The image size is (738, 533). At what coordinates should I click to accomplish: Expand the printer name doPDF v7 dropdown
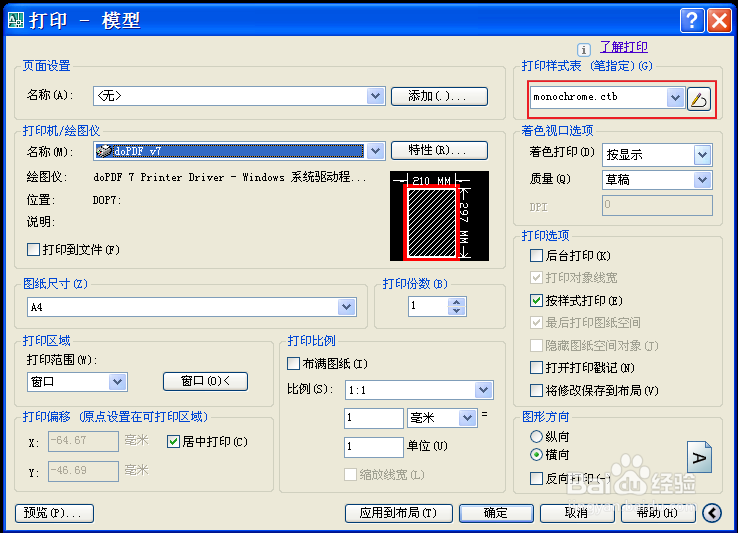375,151
